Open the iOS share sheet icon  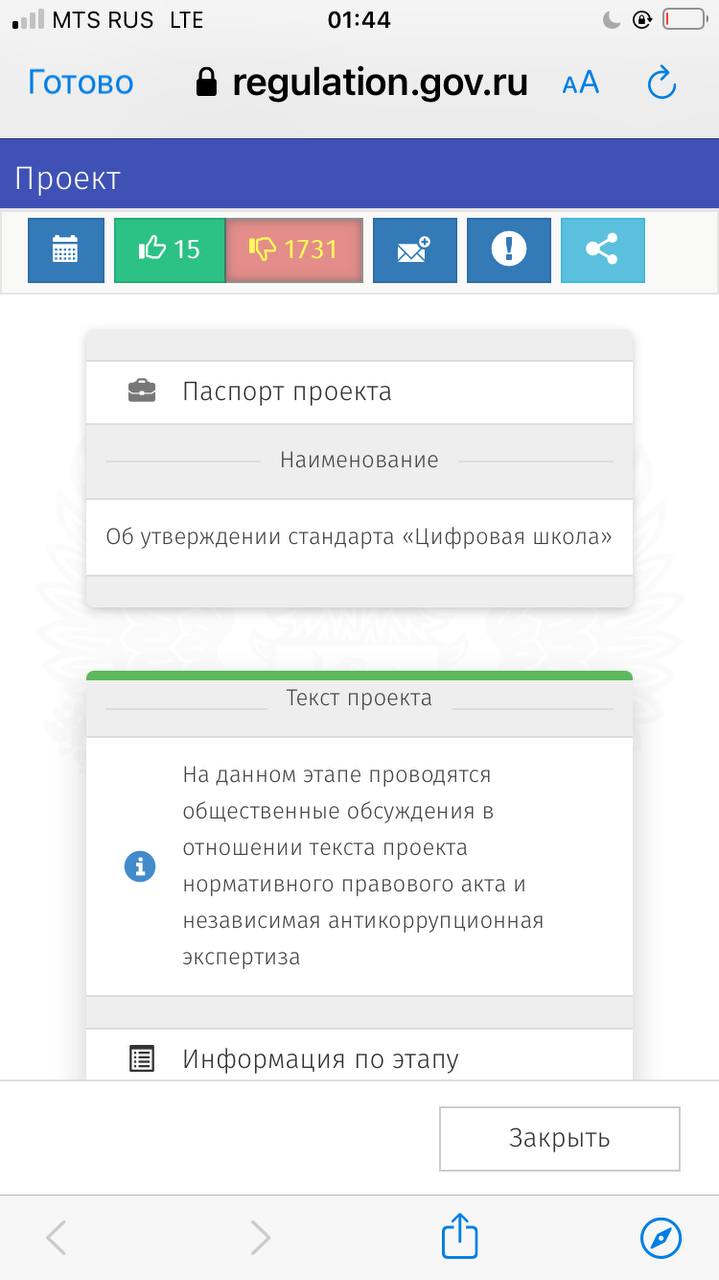[x=460, y=1236]
